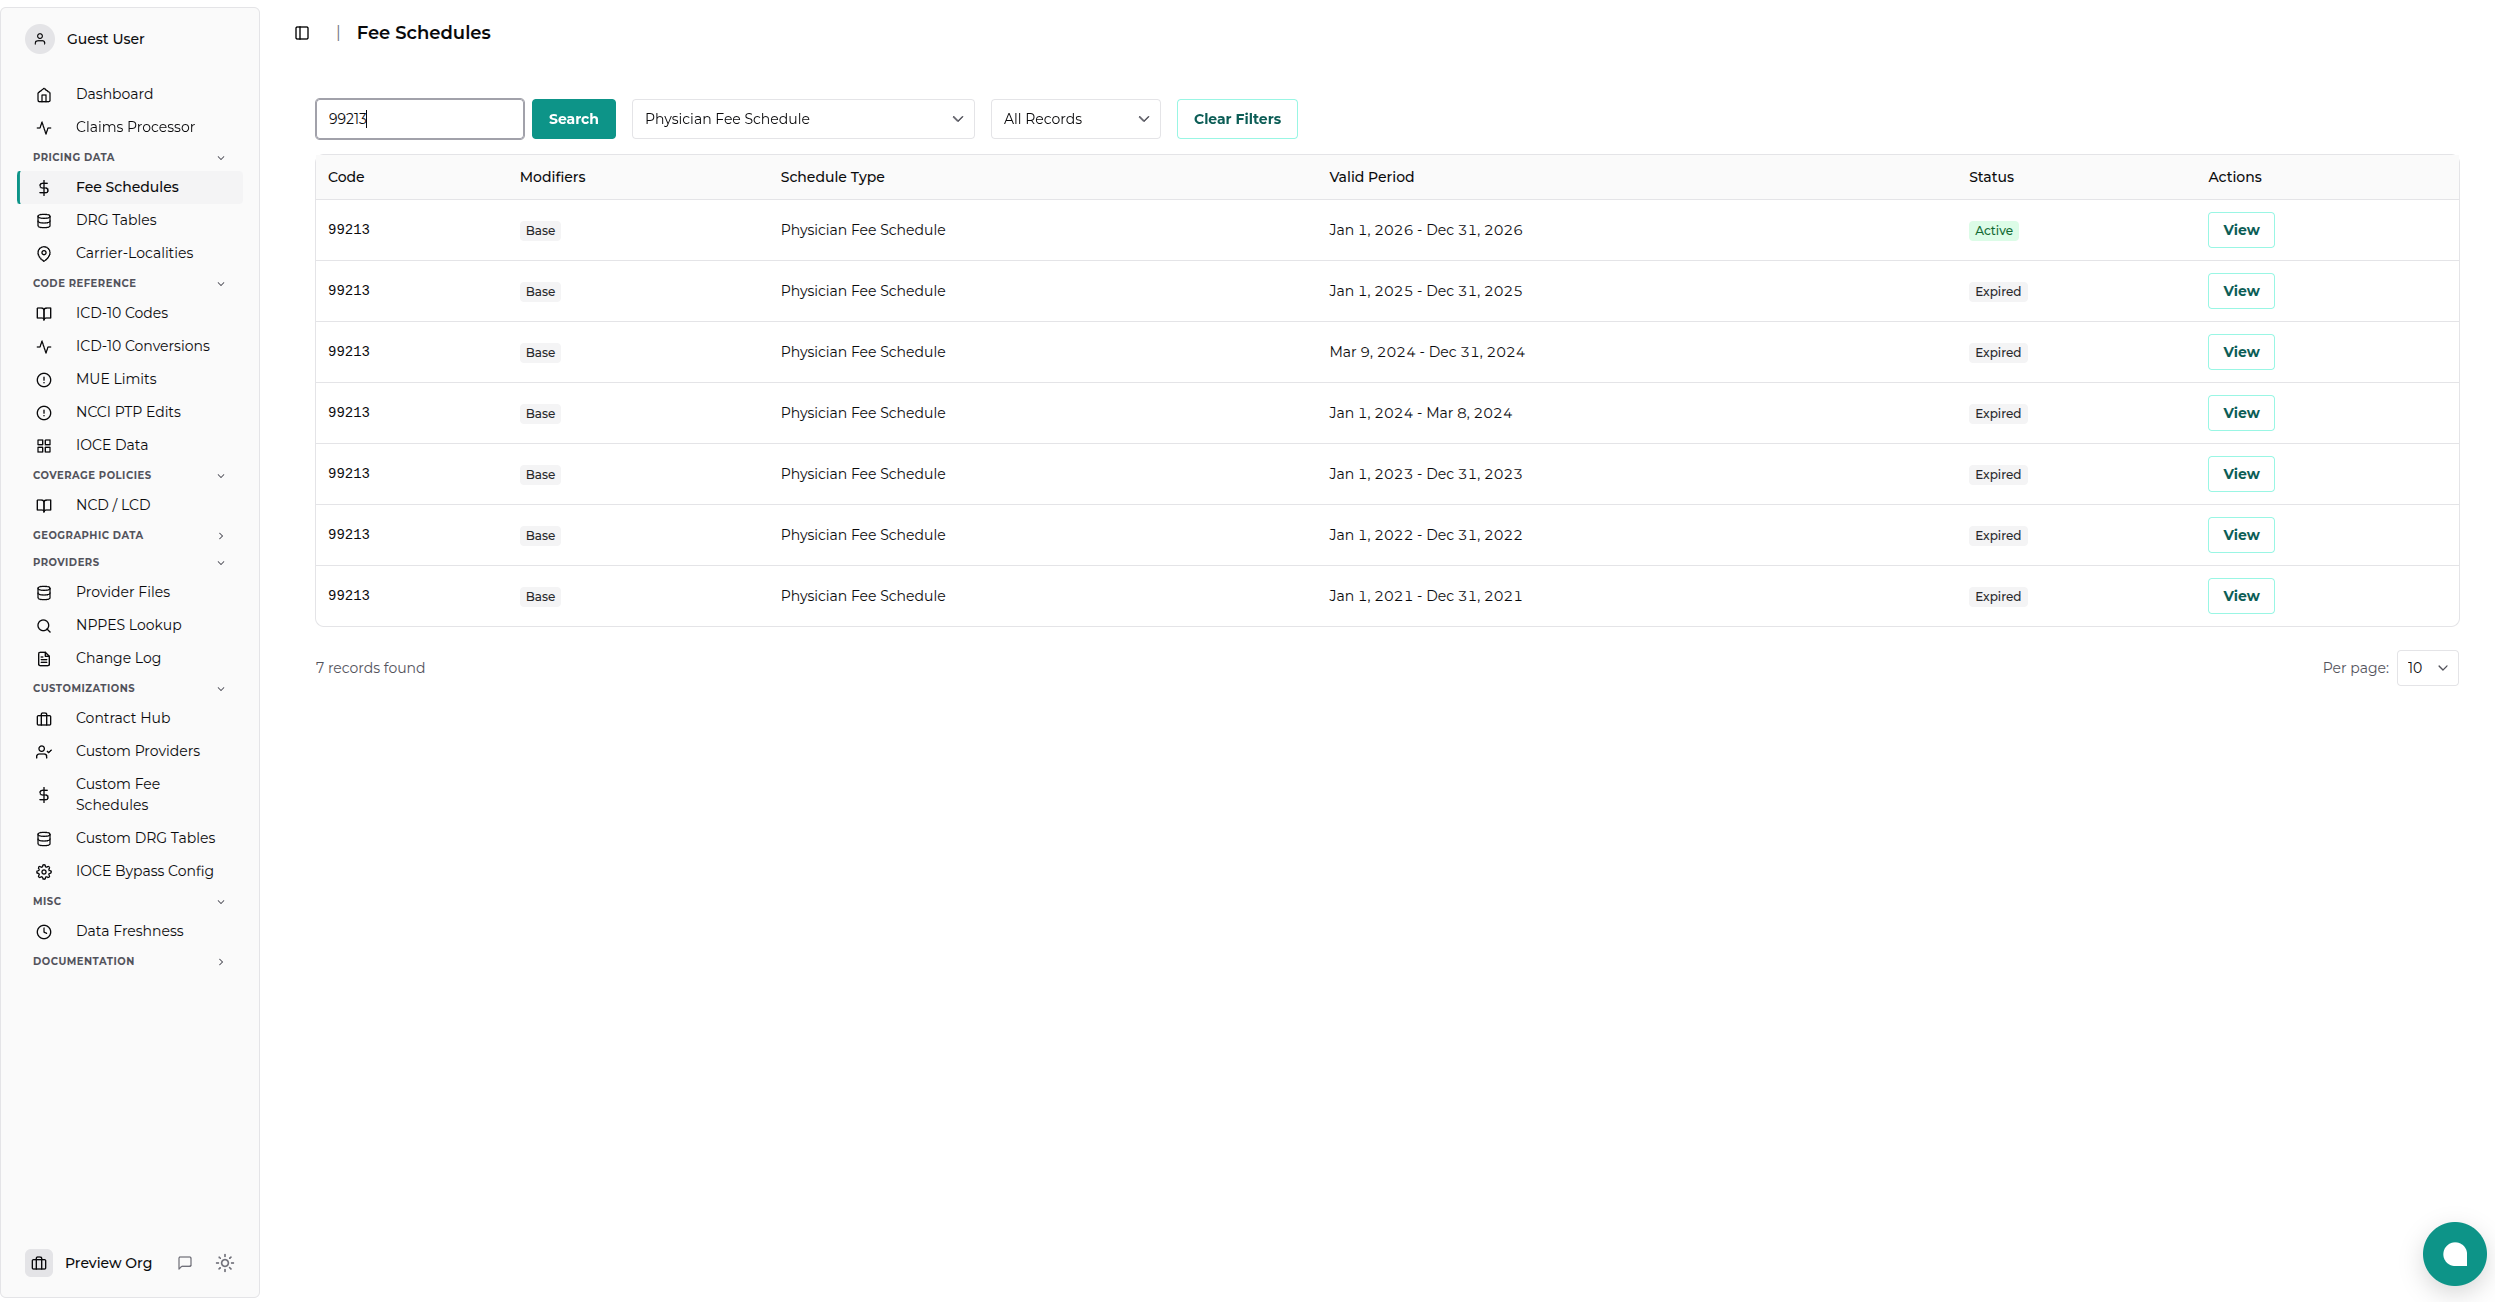Viewport: 2495px width, 1302px height.
Task: View the Jan 1, 2021 record
Action: [x=2241, y=596]
